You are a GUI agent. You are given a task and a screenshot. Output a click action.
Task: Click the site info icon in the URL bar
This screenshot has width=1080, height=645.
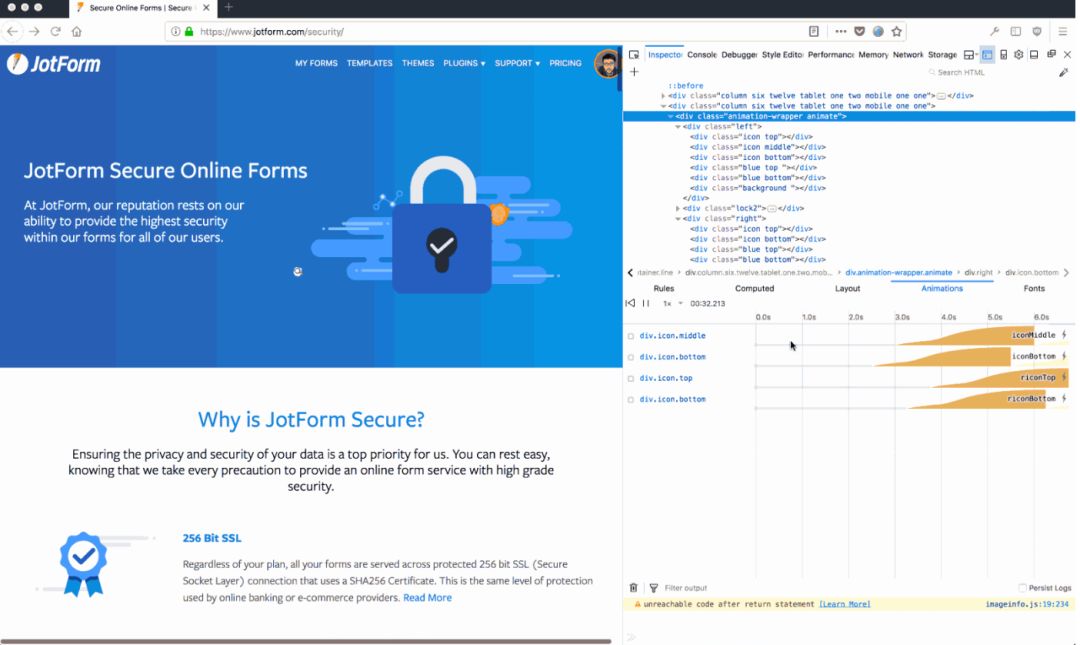click(x=176, y=31)
